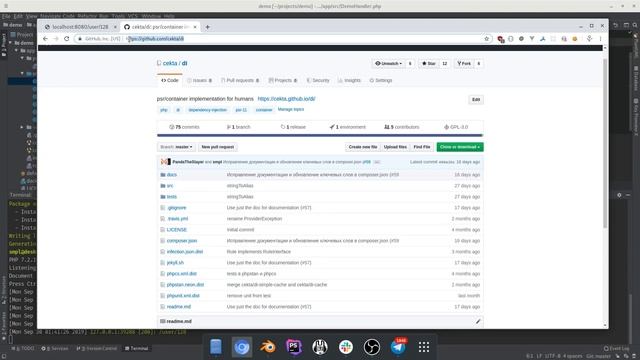The width and height of the screenshot is (640, 360).
Task: Click the PhpStorm terminal settings gear
Action: (x=619, y=195)
